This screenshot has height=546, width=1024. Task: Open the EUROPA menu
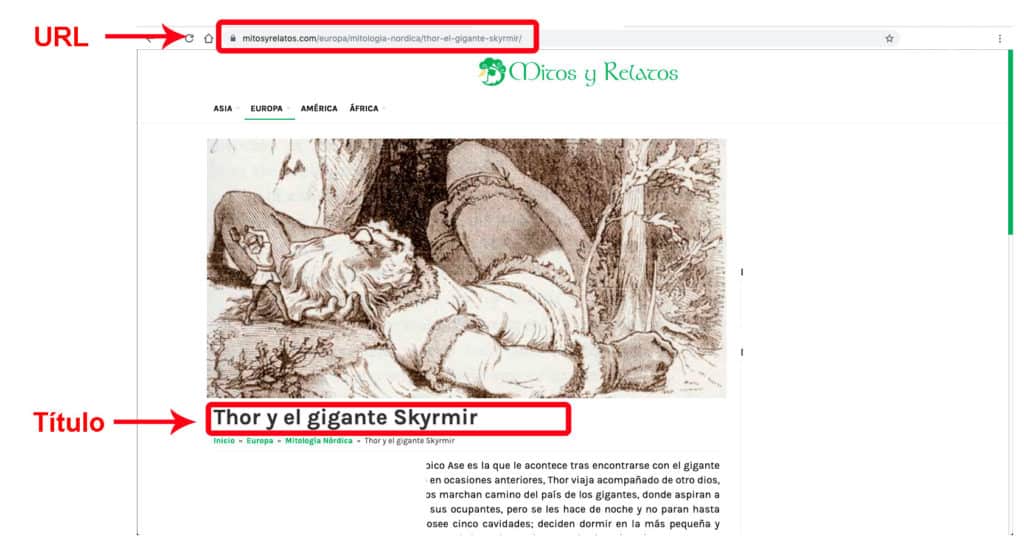pyautogui.click(x=266, y=108)
